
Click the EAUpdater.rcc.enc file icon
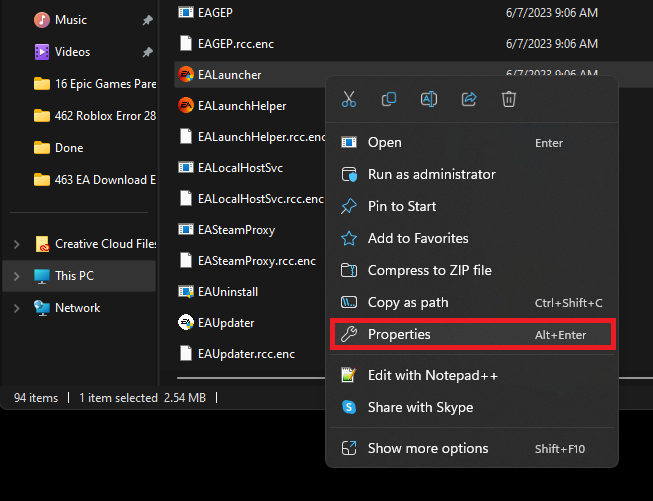pyautogui.click(x=186, y=354)
